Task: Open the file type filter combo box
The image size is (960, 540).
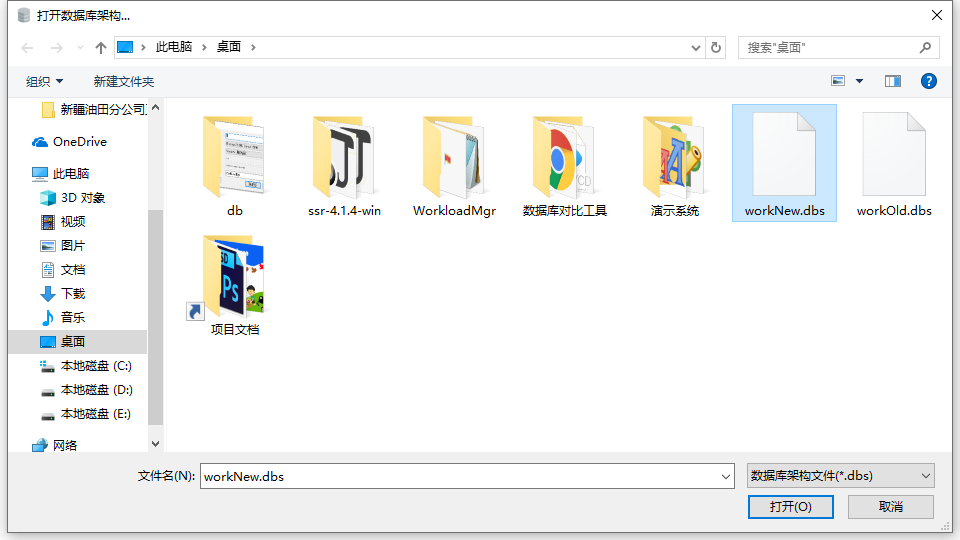Action: [x=840, y=476]
